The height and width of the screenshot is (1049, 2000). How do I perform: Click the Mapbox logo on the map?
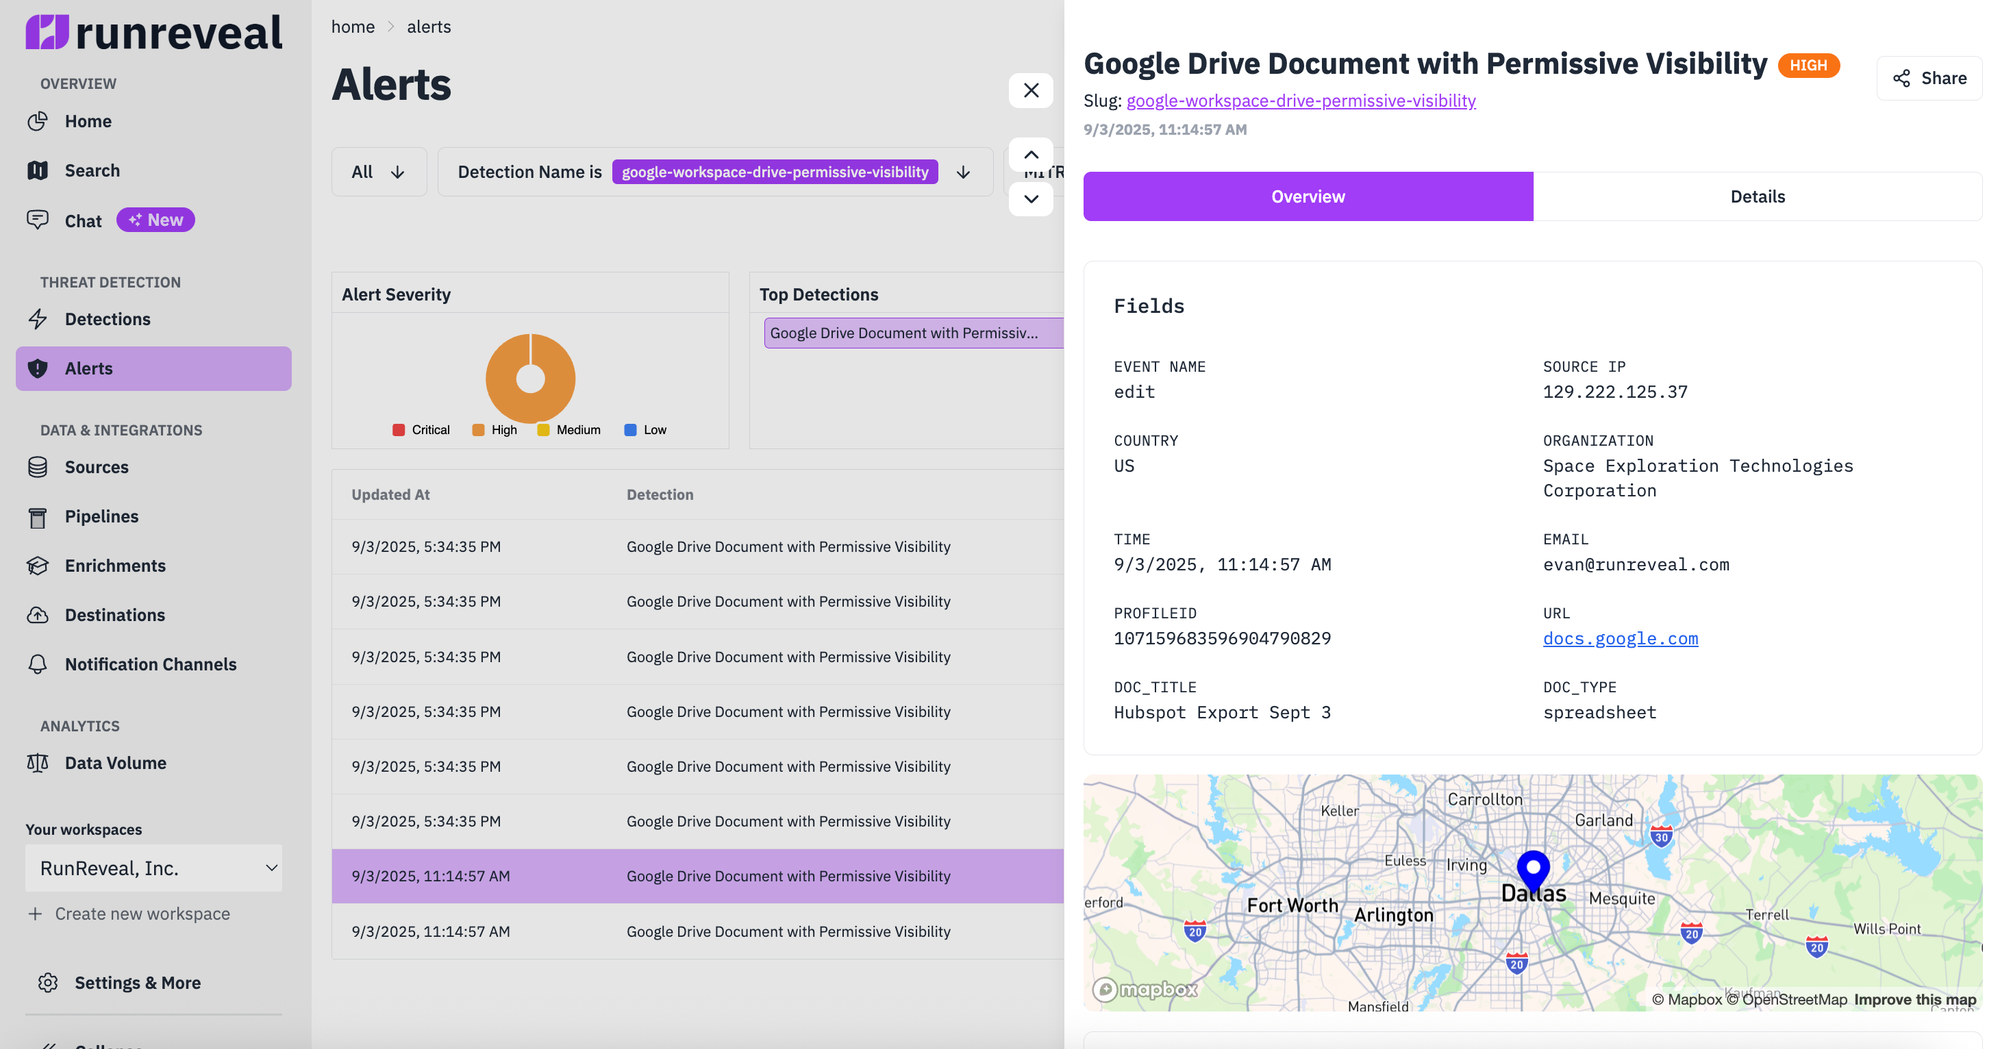tap(1146, 990)
